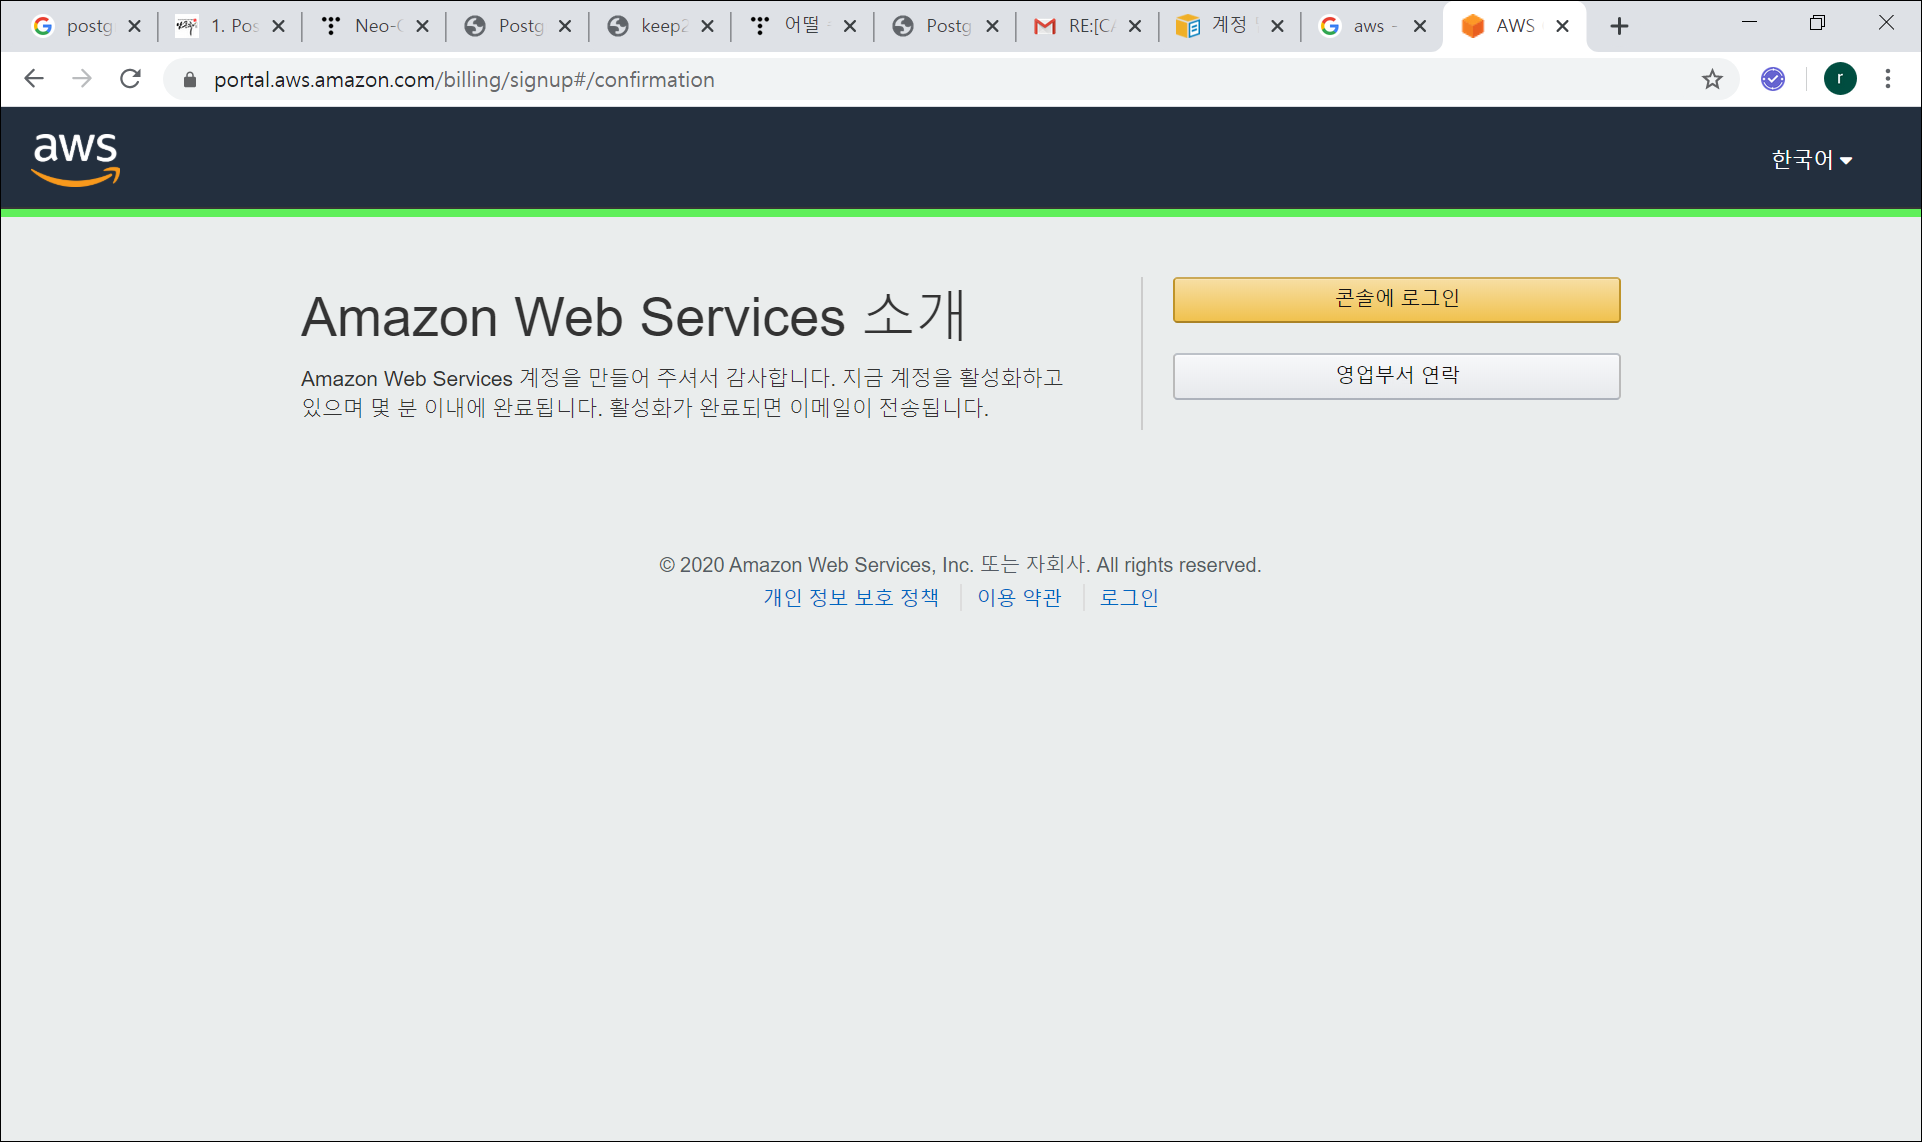Click the 영업부서 연락 button

pyautogui.click(x=1396, y=376)
